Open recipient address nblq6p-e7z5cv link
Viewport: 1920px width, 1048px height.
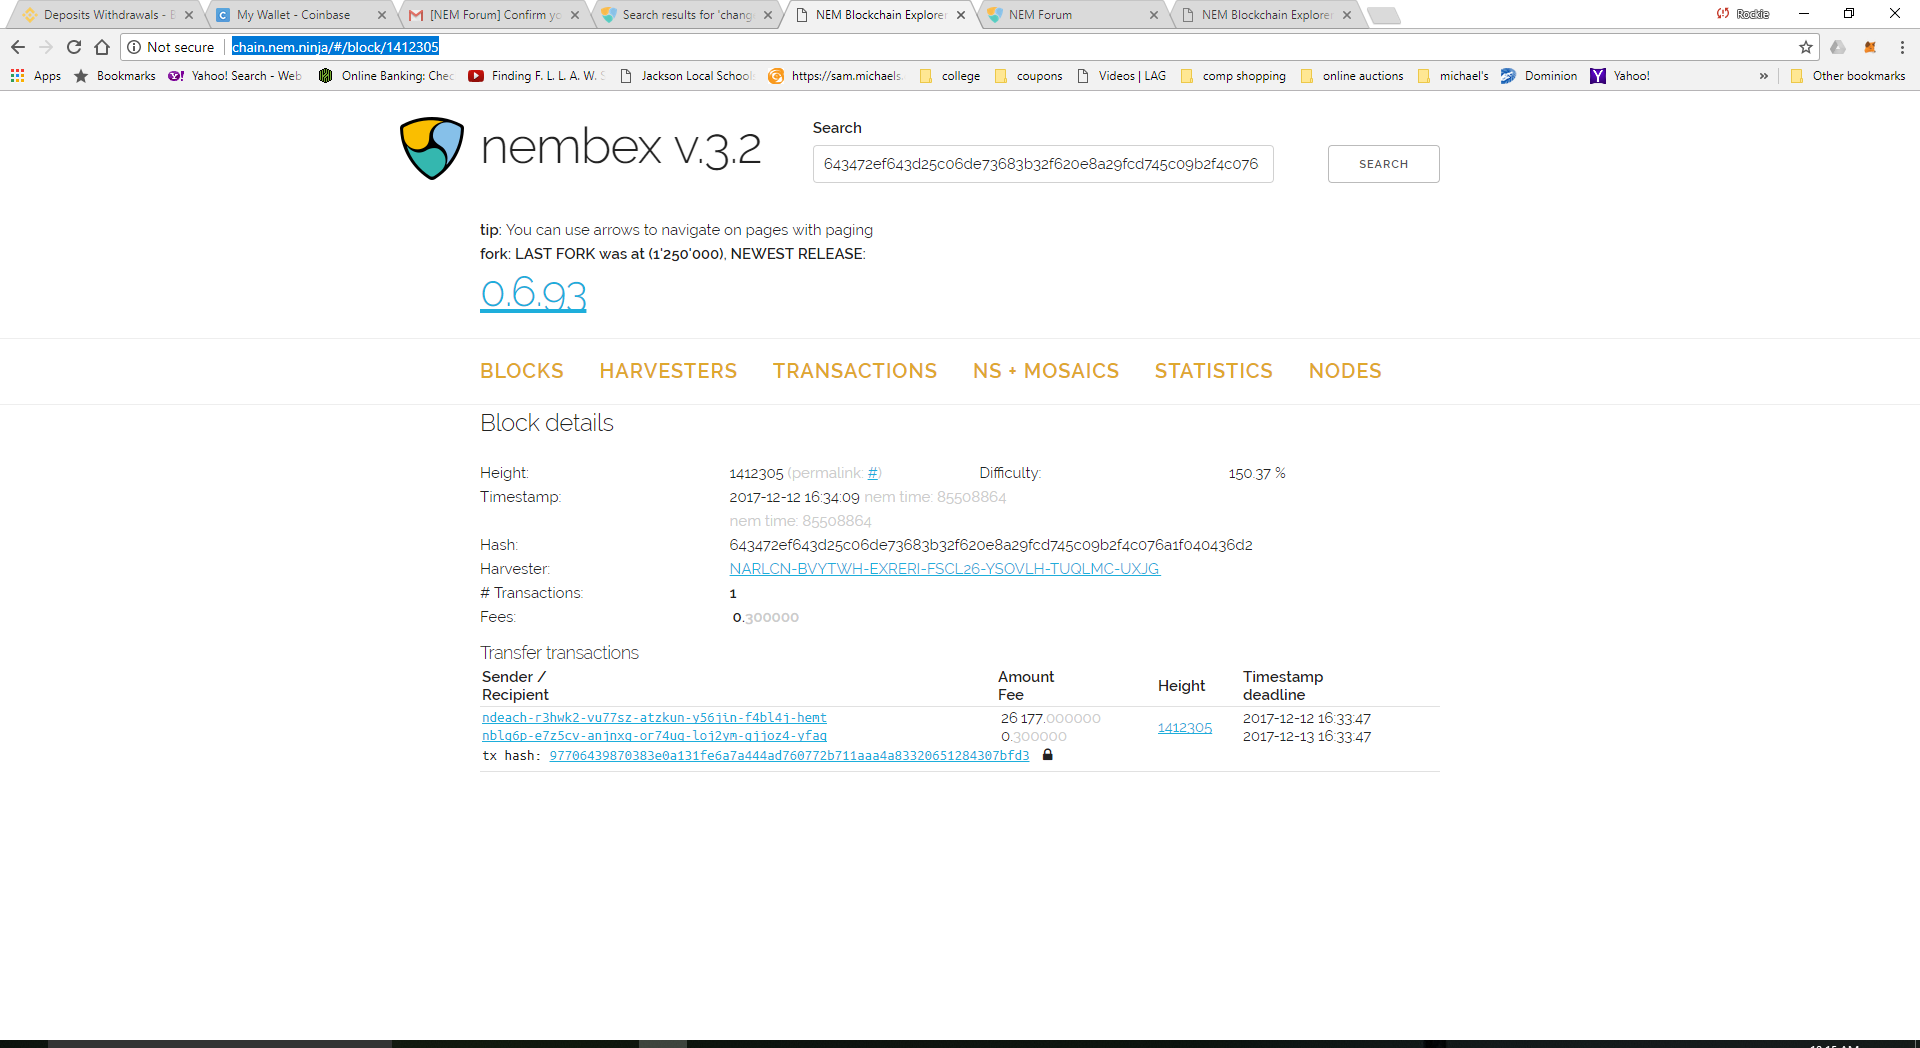coord(654,736)
